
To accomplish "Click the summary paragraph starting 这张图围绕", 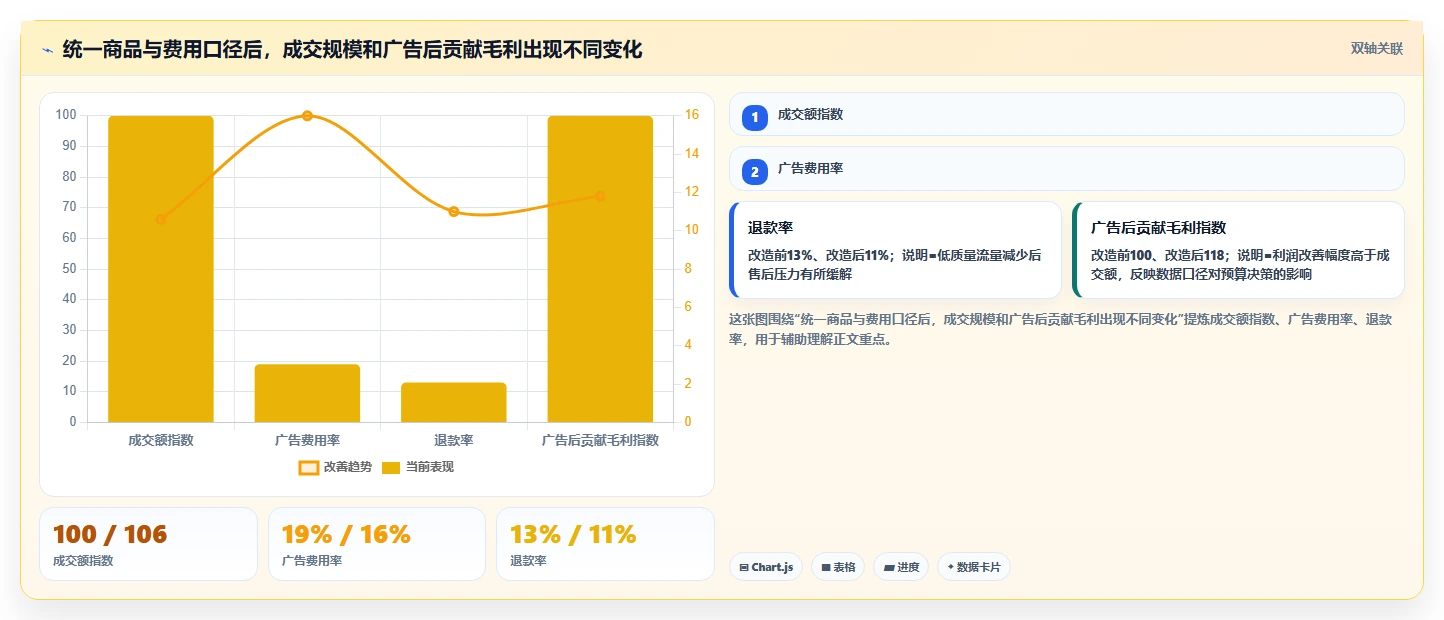I will click(1062, 329).
